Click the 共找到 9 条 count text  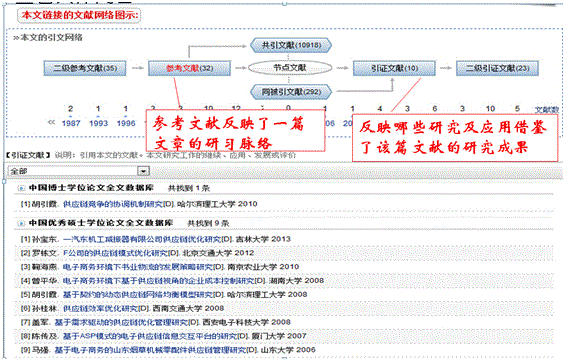[x=208, y=223]
